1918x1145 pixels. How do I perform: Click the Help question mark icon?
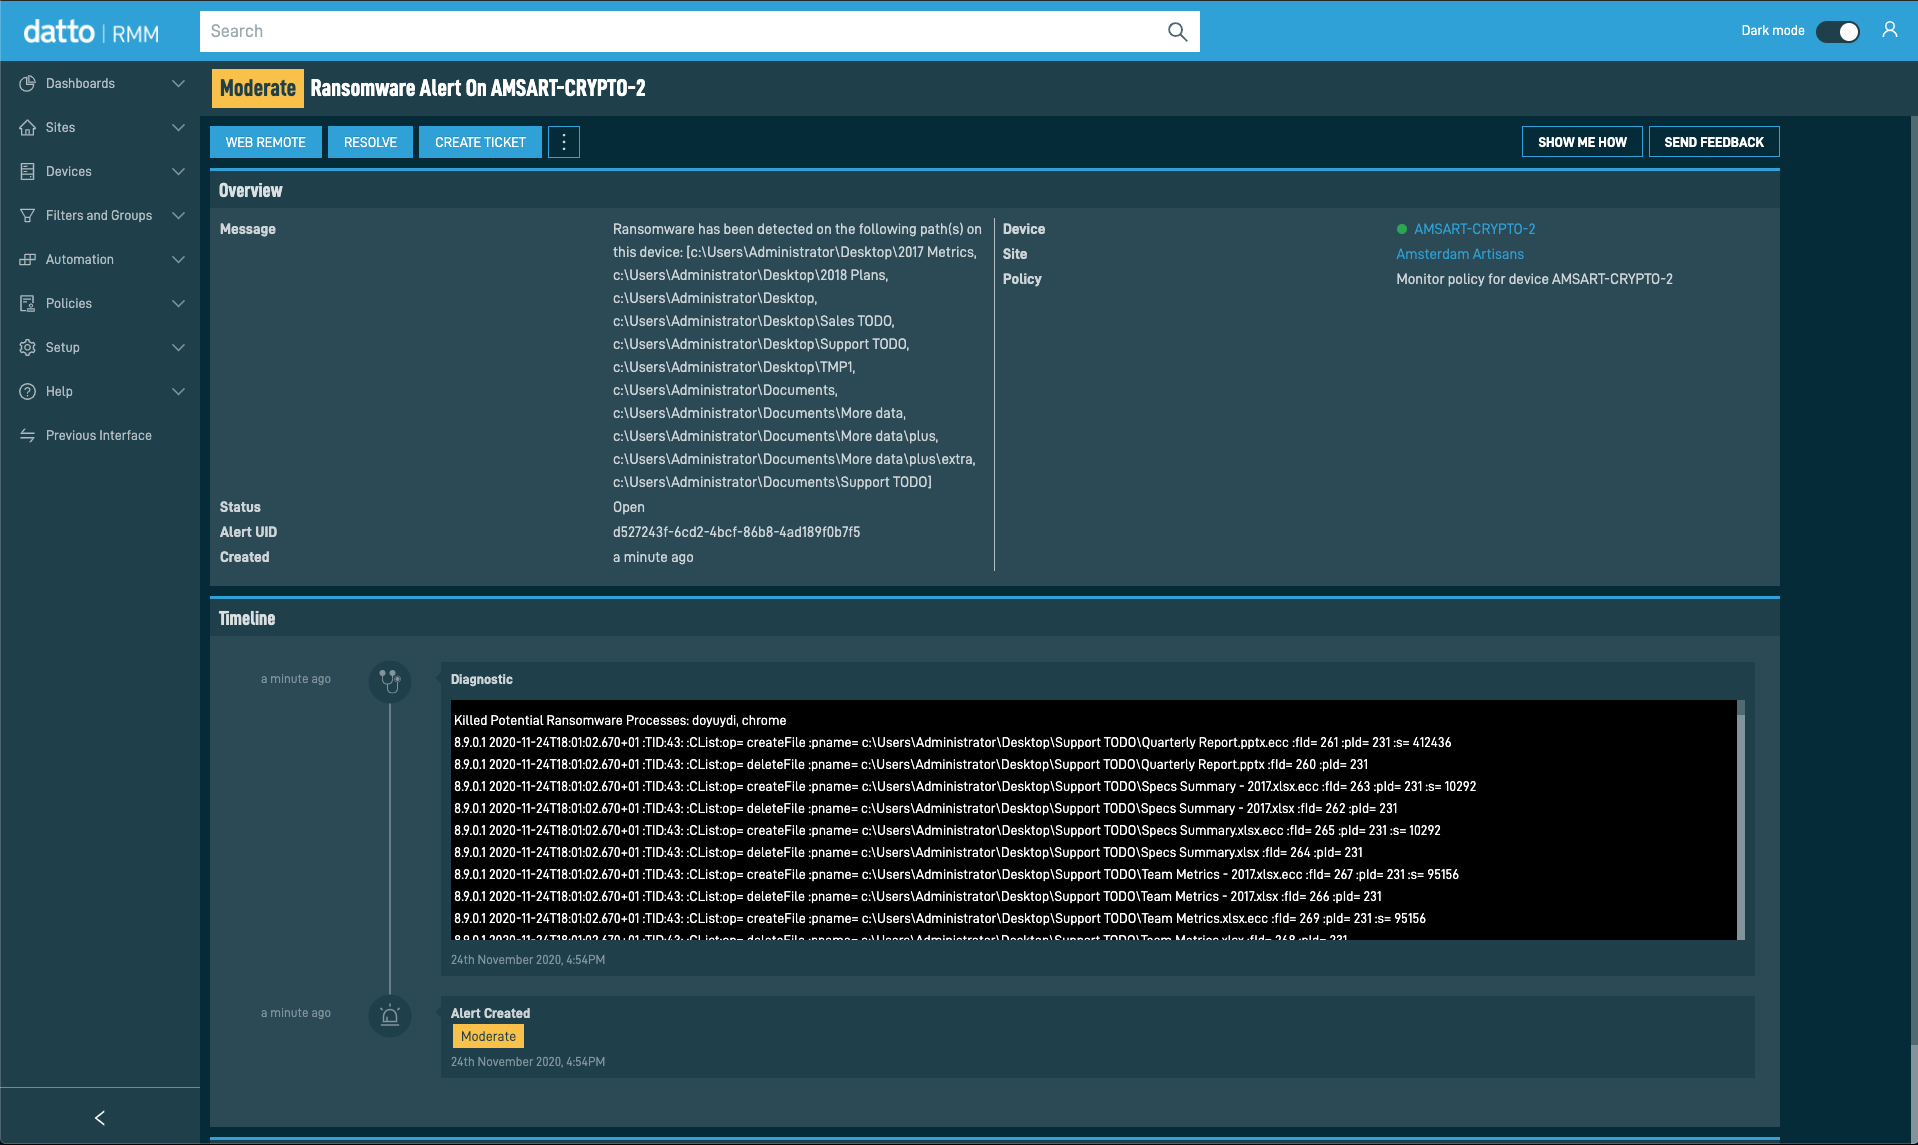tap(28, 391)
